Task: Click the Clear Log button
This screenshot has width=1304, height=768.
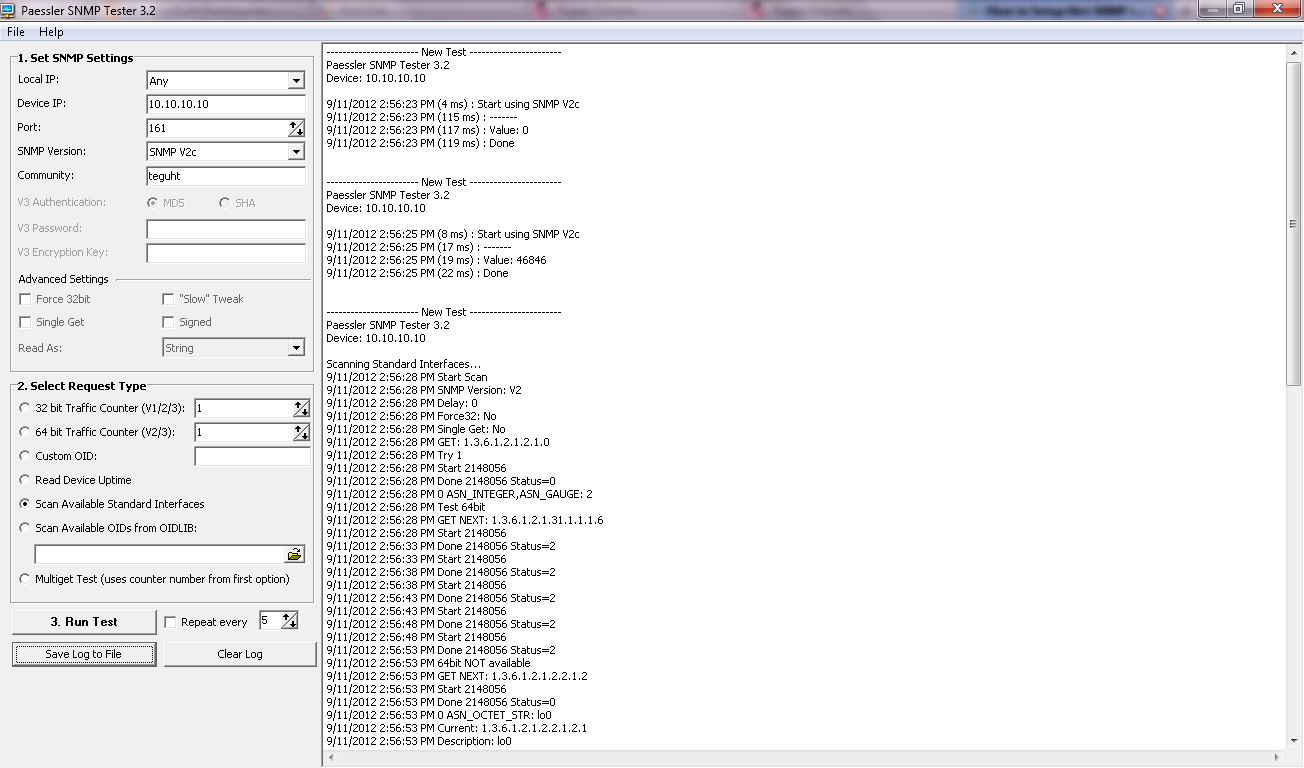Action: (x=239, y=654)
